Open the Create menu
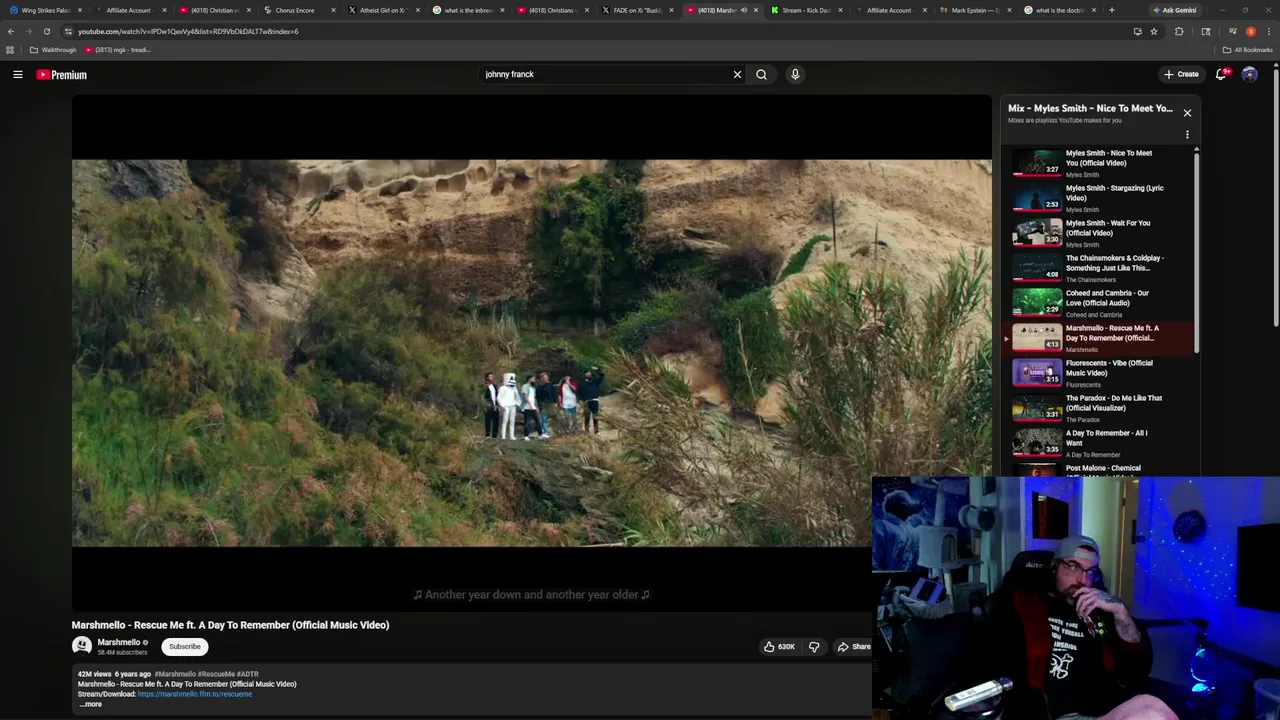This screenshot has width=1280, height=720. click(1181, 74)
